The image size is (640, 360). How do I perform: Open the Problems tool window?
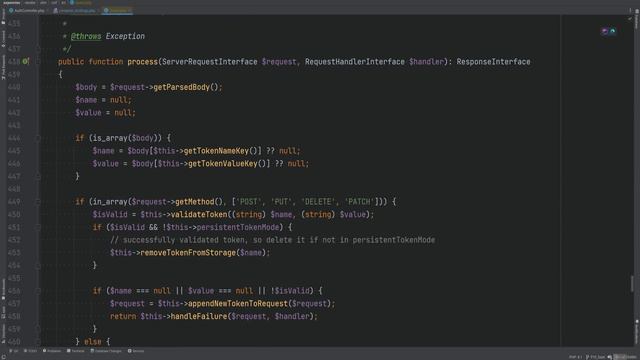coord(52,351)
